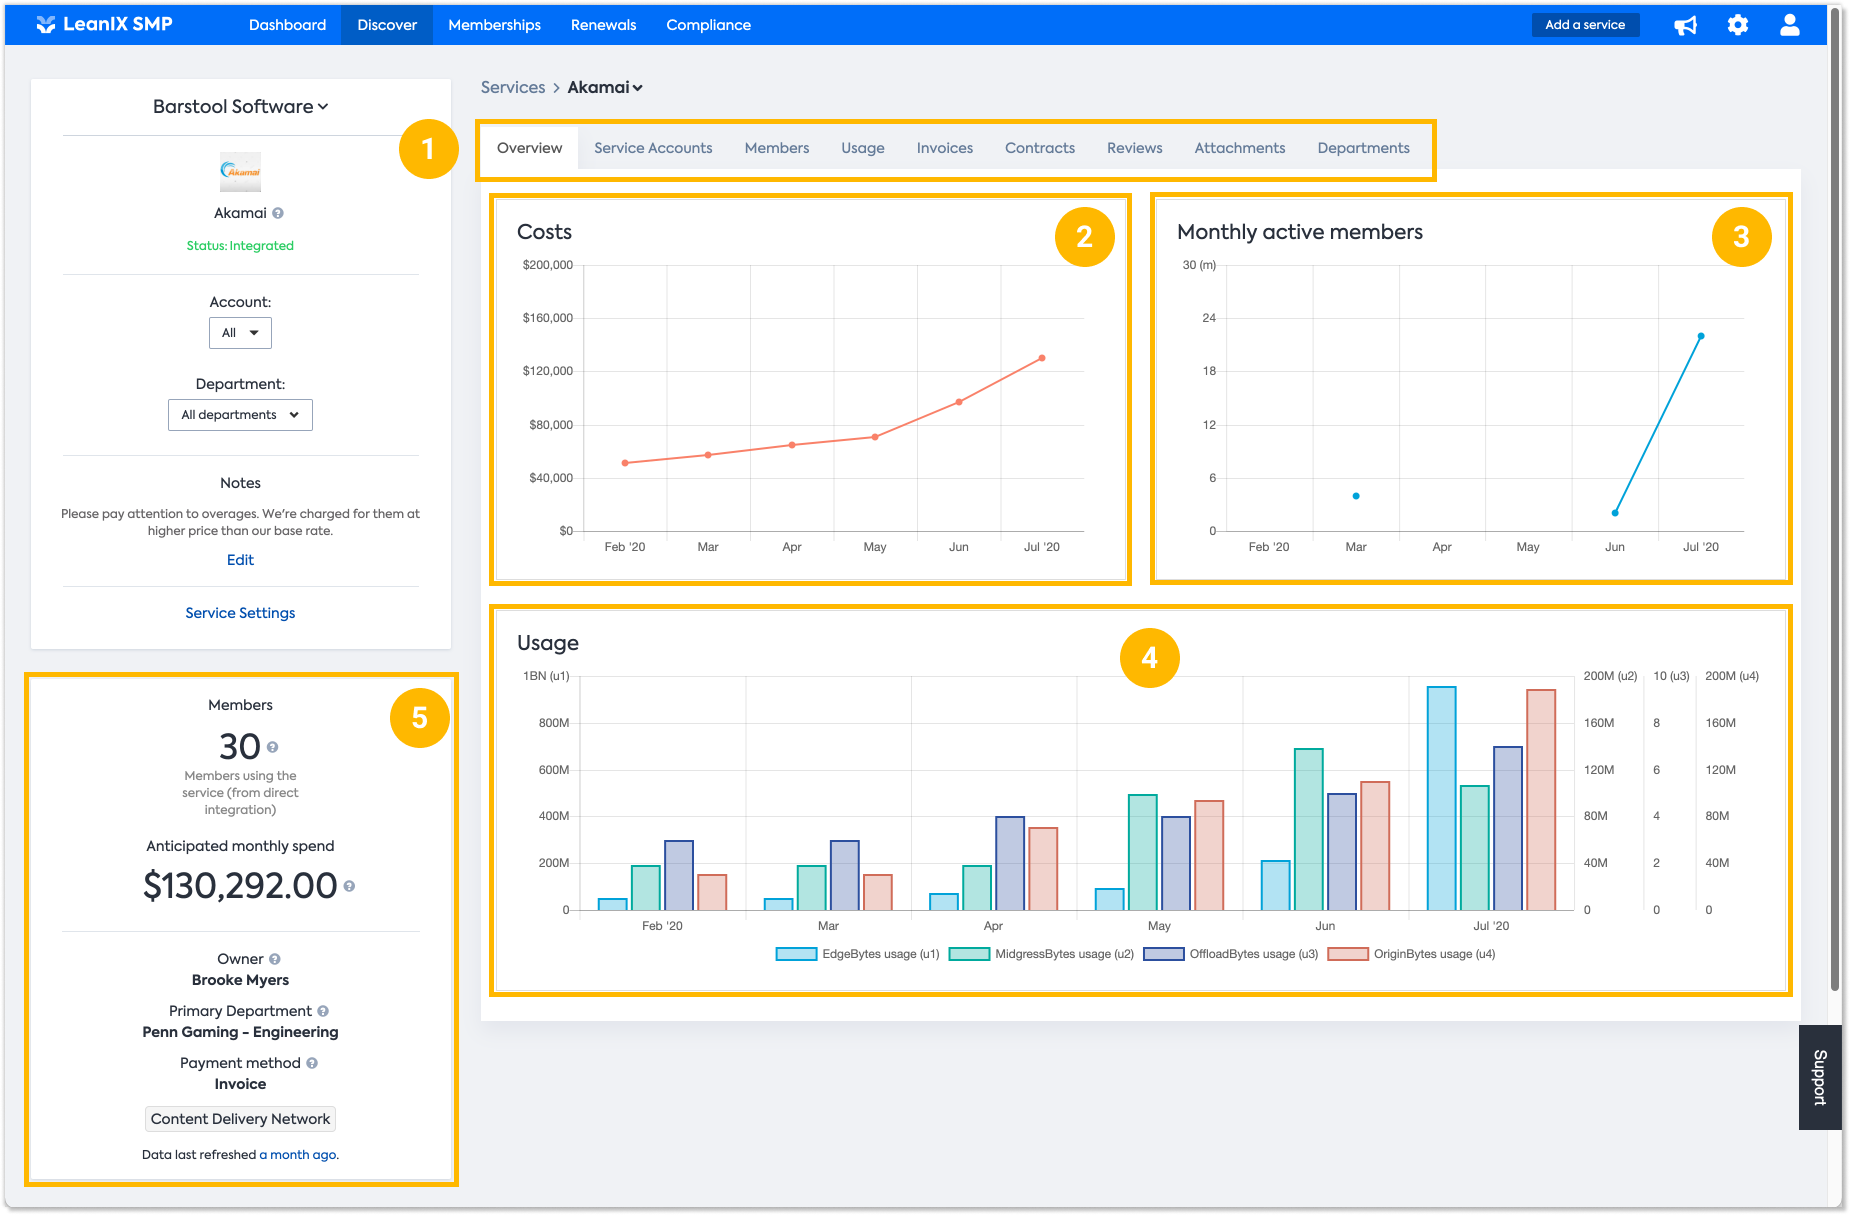The image size is (1850, 1215).
Task: Open the Renewals menu item
Action: click(603, 25)
